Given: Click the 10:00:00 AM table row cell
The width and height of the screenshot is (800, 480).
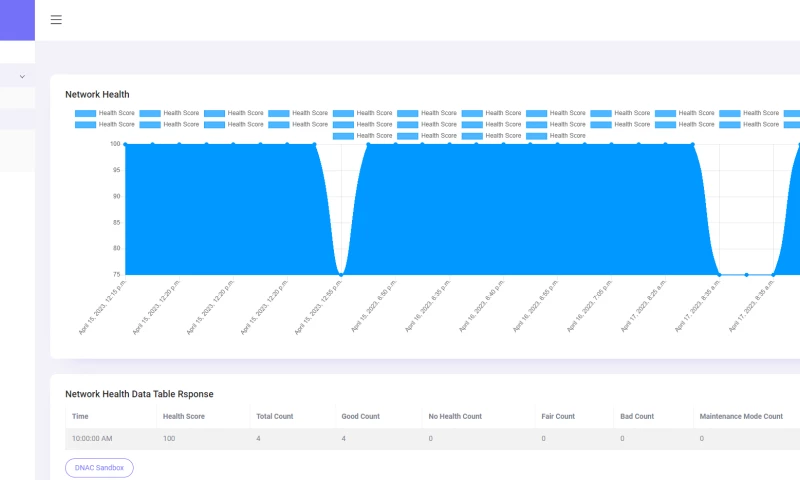Looking at the screenshot, I should coord(92,438).
